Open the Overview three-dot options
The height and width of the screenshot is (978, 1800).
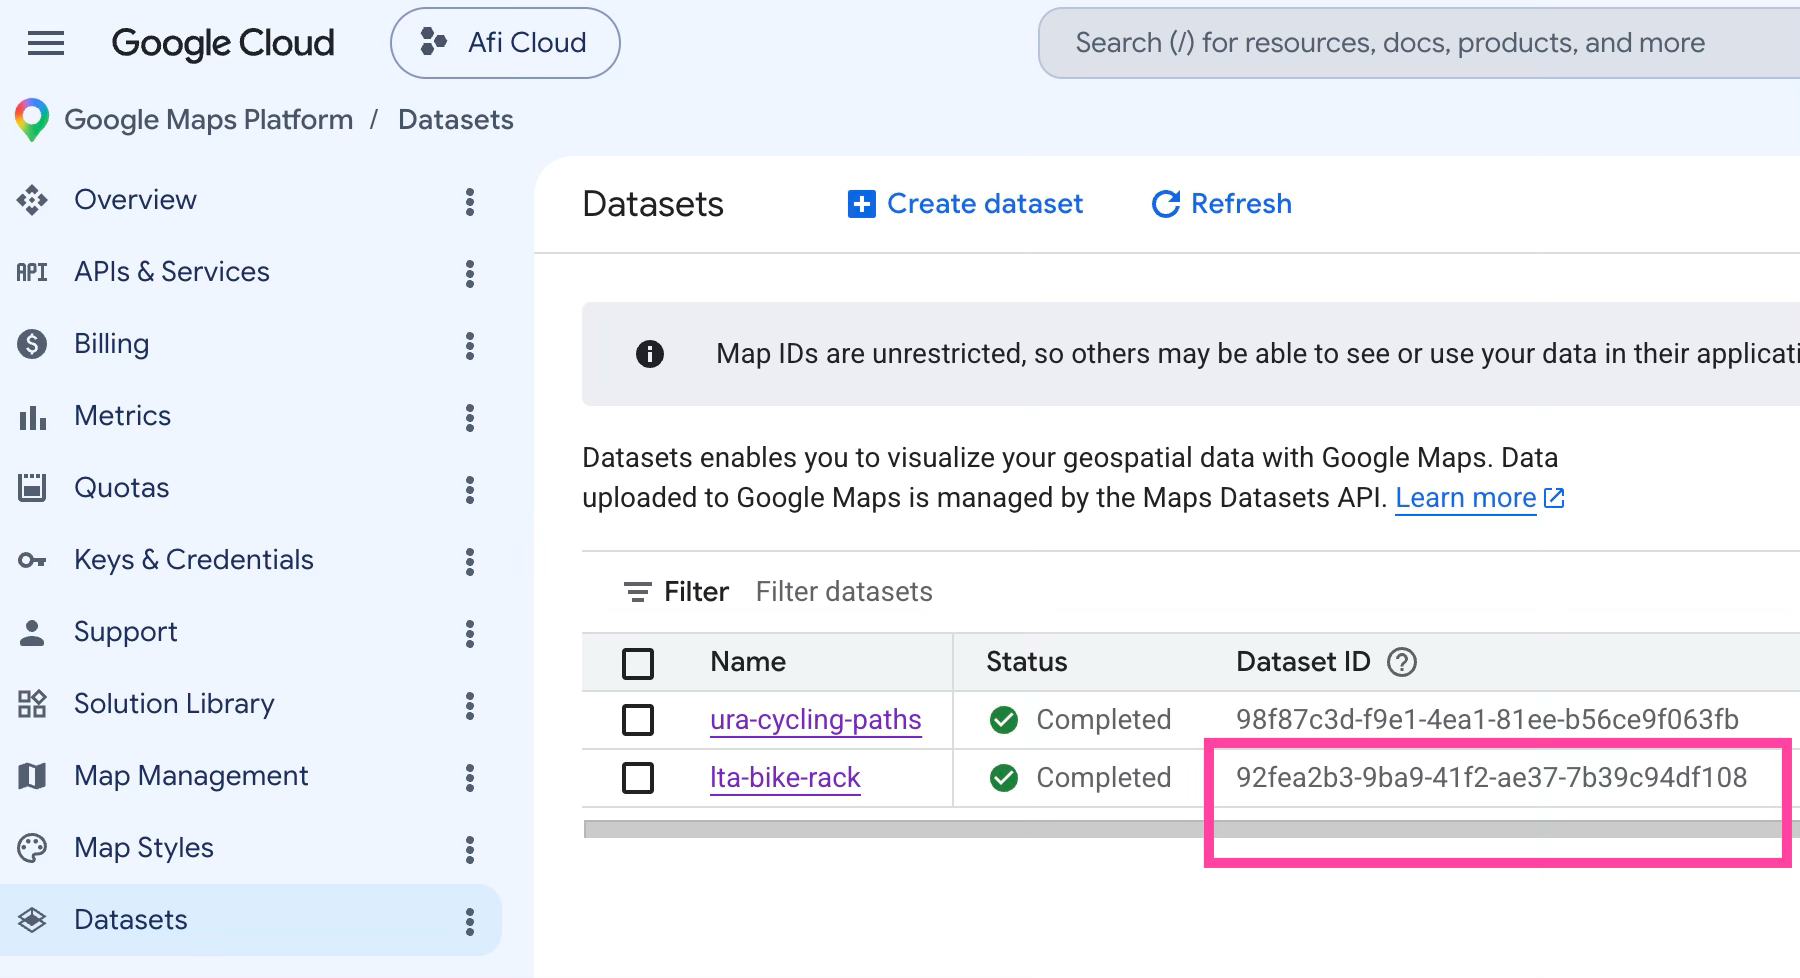[x=470, y=201]
